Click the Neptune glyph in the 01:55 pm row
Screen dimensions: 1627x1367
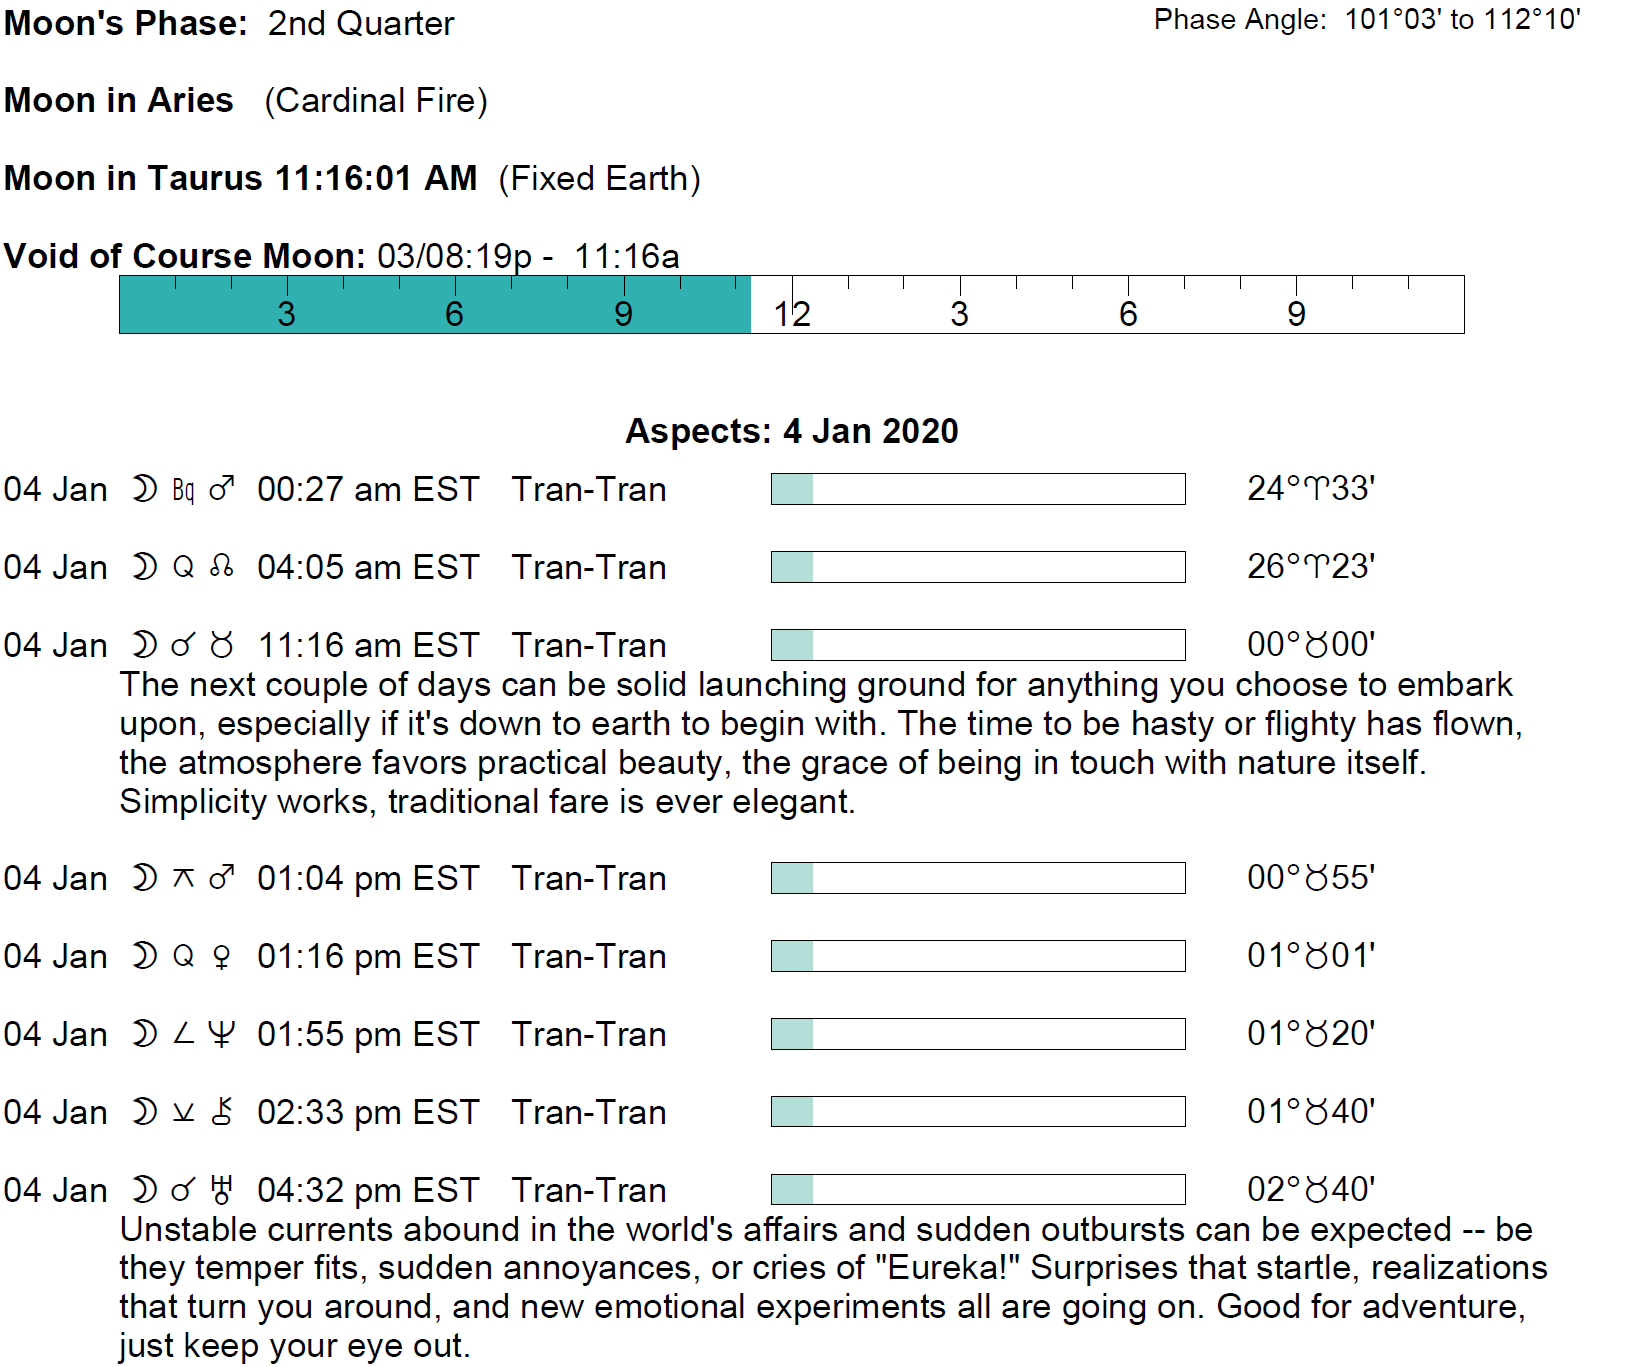click(222, 1035)
